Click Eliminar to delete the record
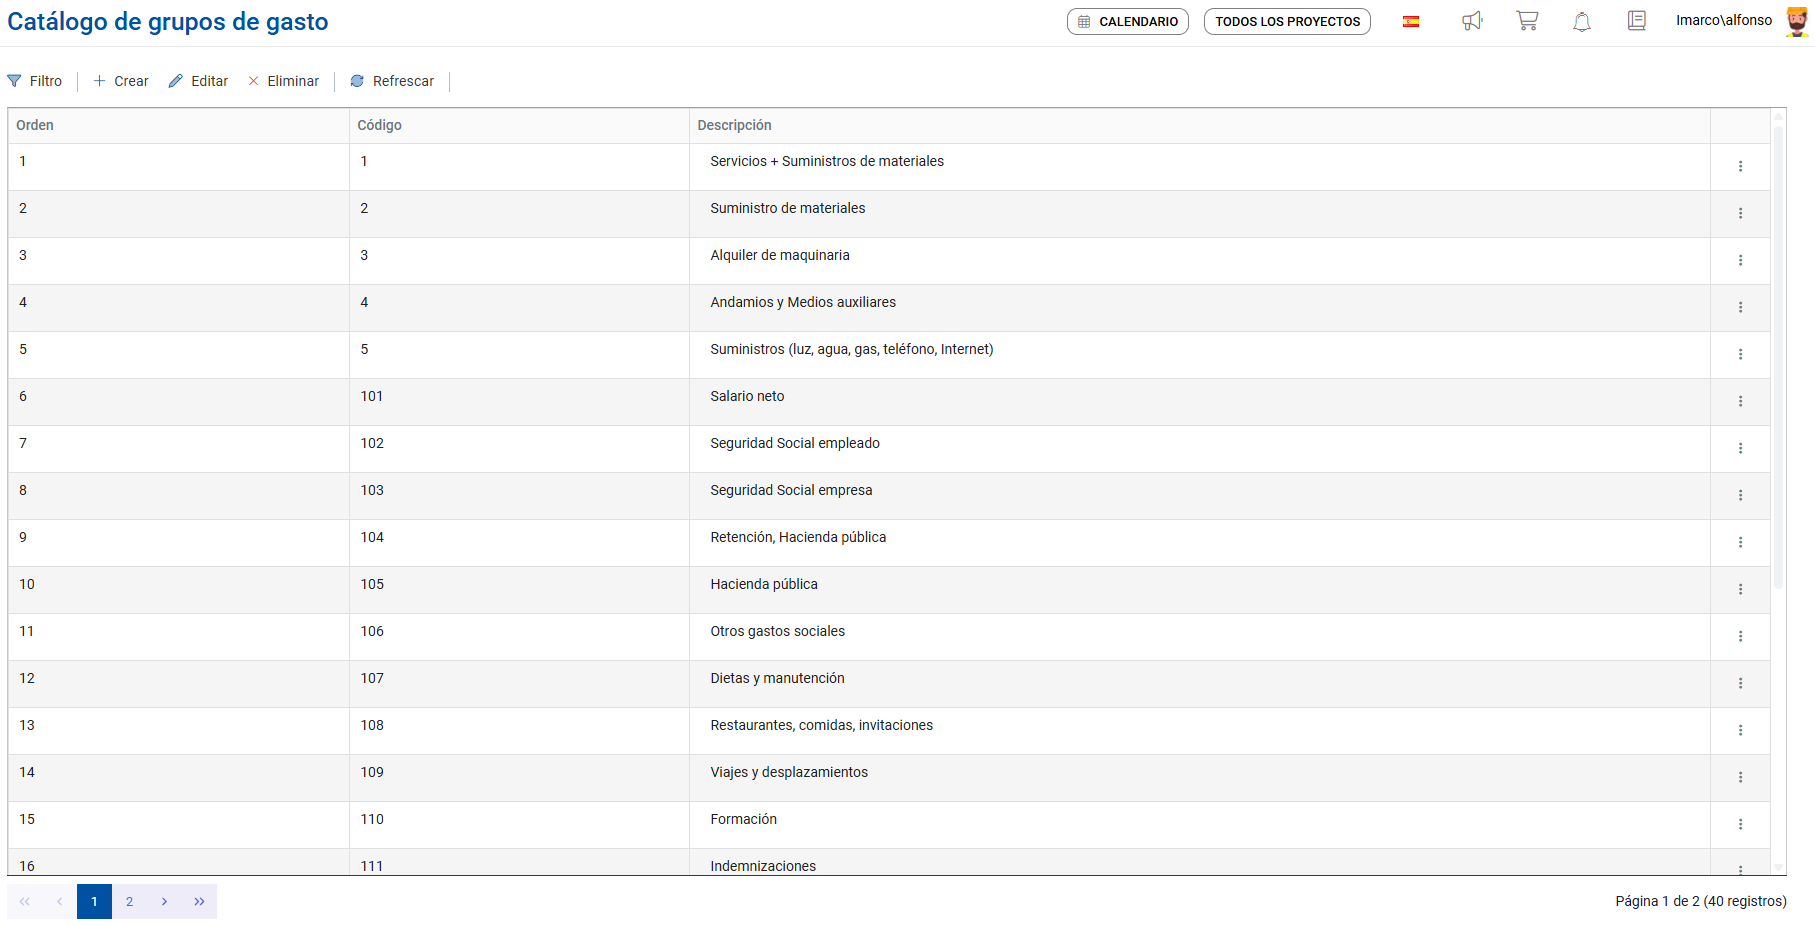Screen dimensions: 1815x926 284,81
